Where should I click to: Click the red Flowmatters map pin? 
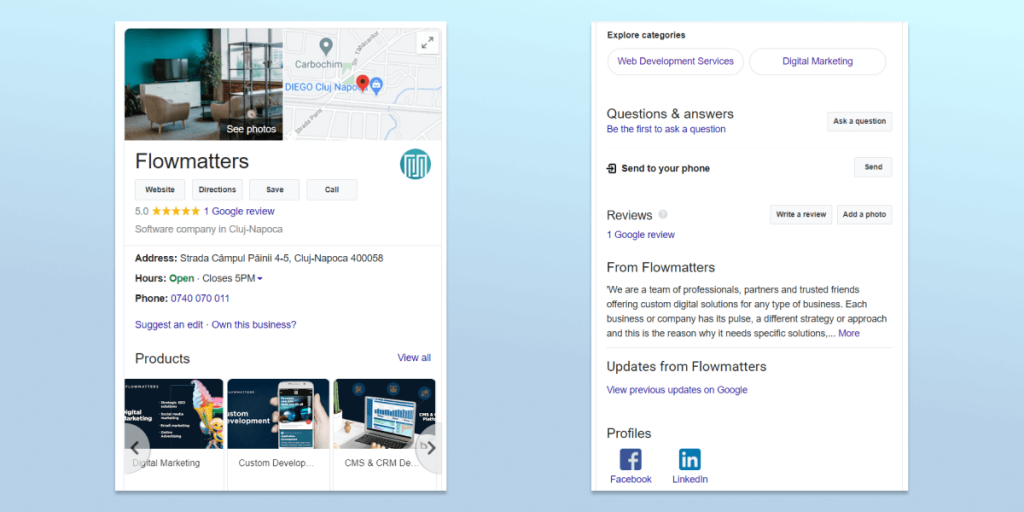coord(362,83)
